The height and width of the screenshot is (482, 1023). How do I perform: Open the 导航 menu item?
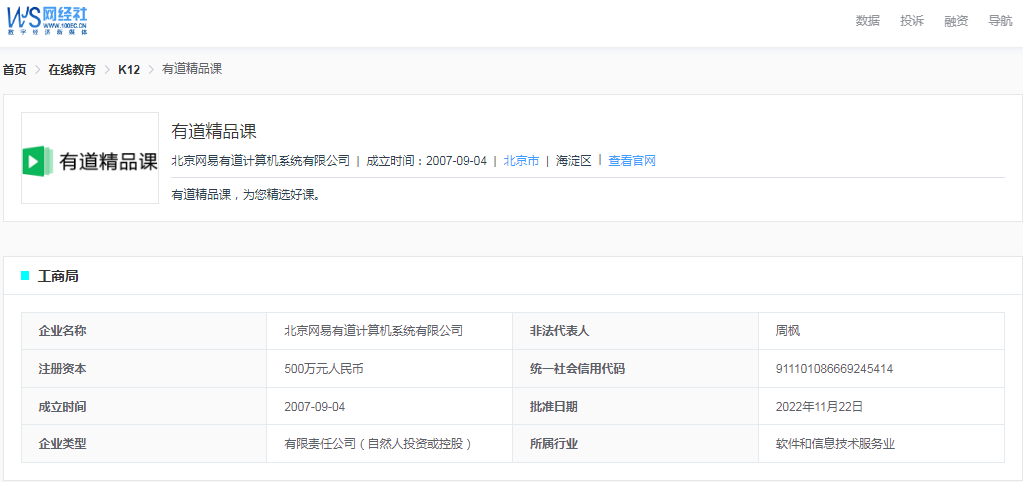(999, 21)
